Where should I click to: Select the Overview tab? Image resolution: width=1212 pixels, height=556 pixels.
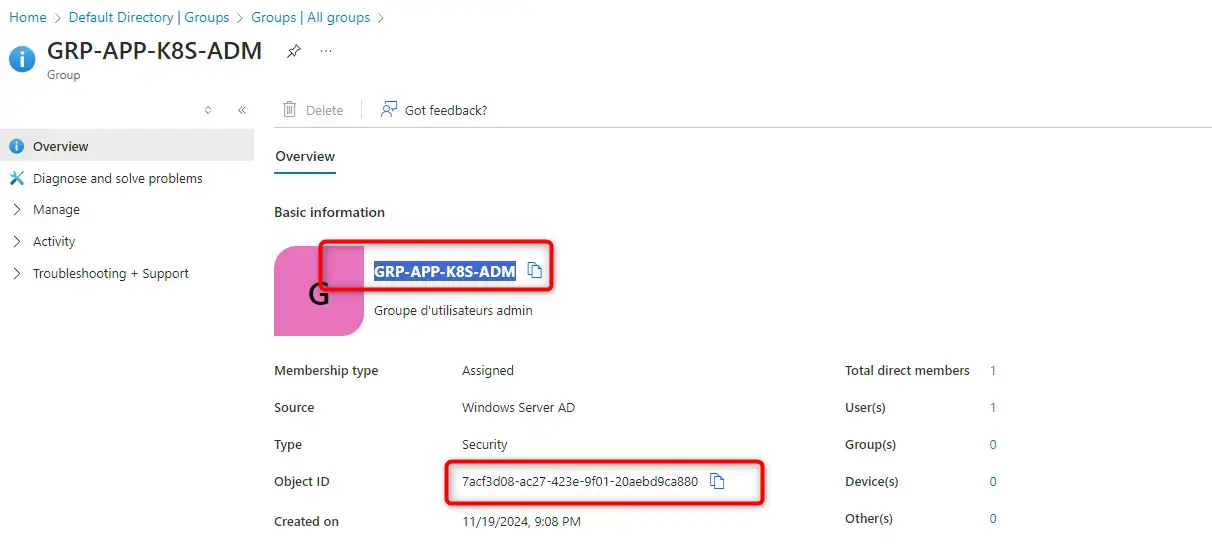pyautogui.click(x=305, y=157)
